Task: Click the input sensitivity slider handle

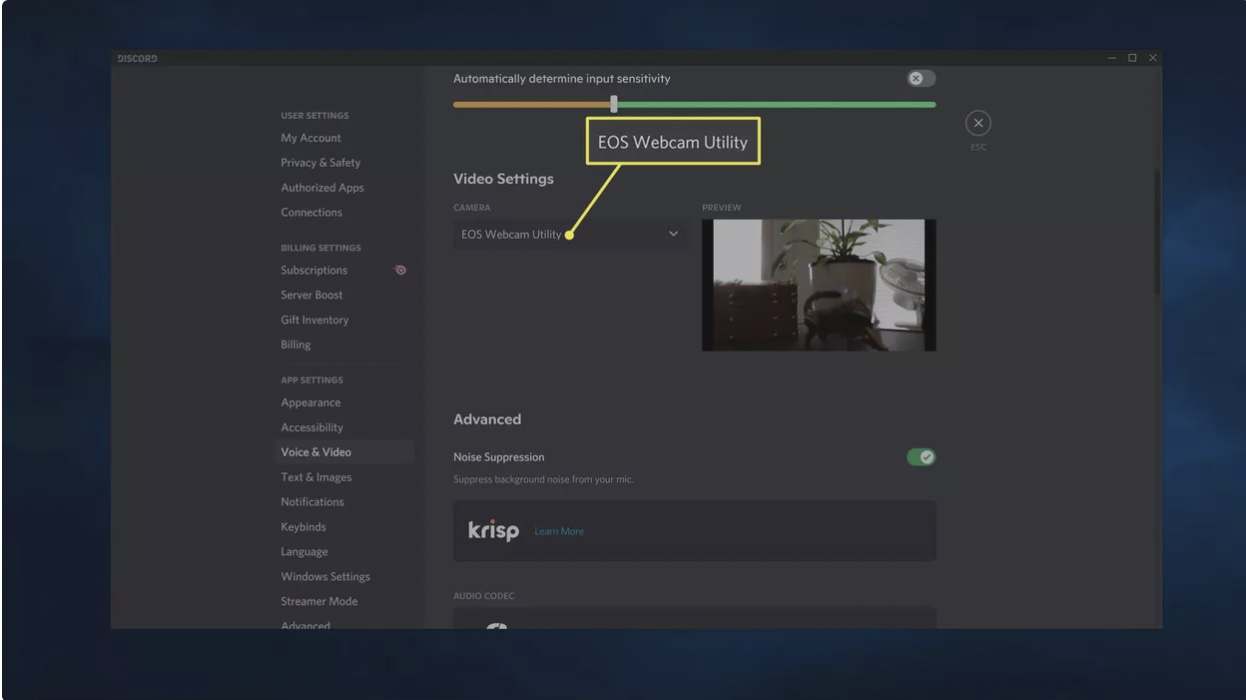Action: coord(614,104)
